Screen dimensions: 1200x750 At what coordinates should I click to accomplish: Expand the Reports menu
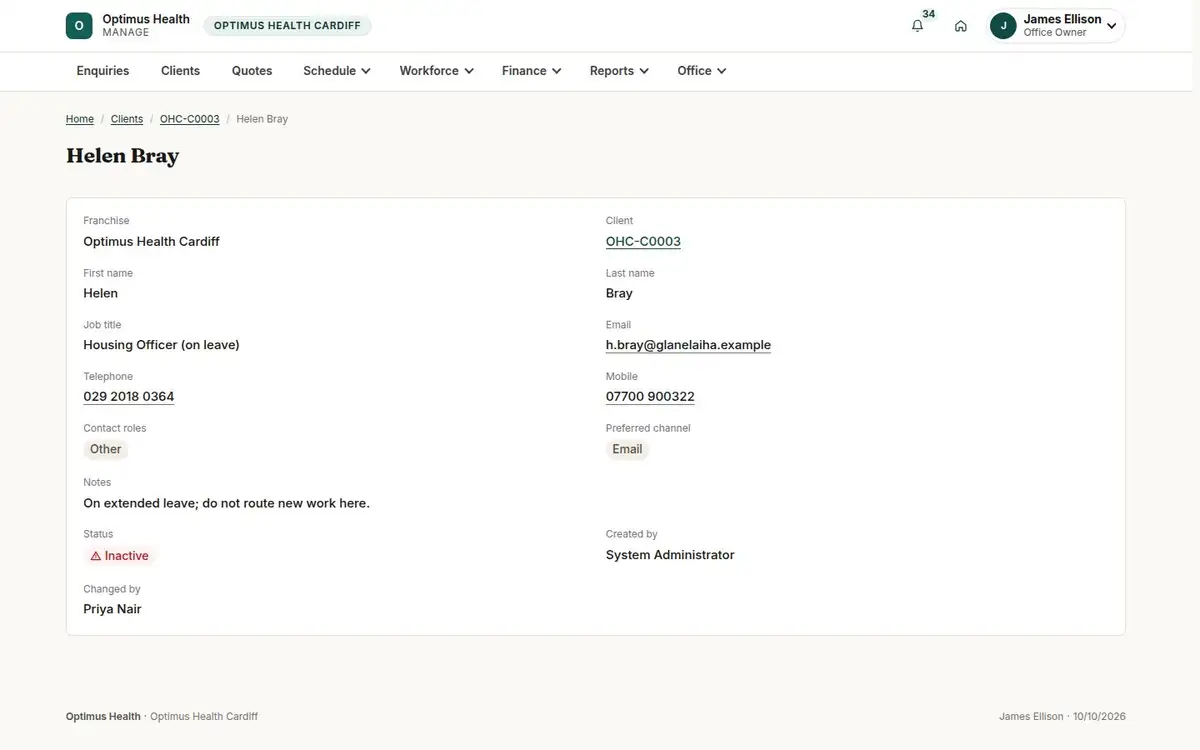[x=620, y=71]
